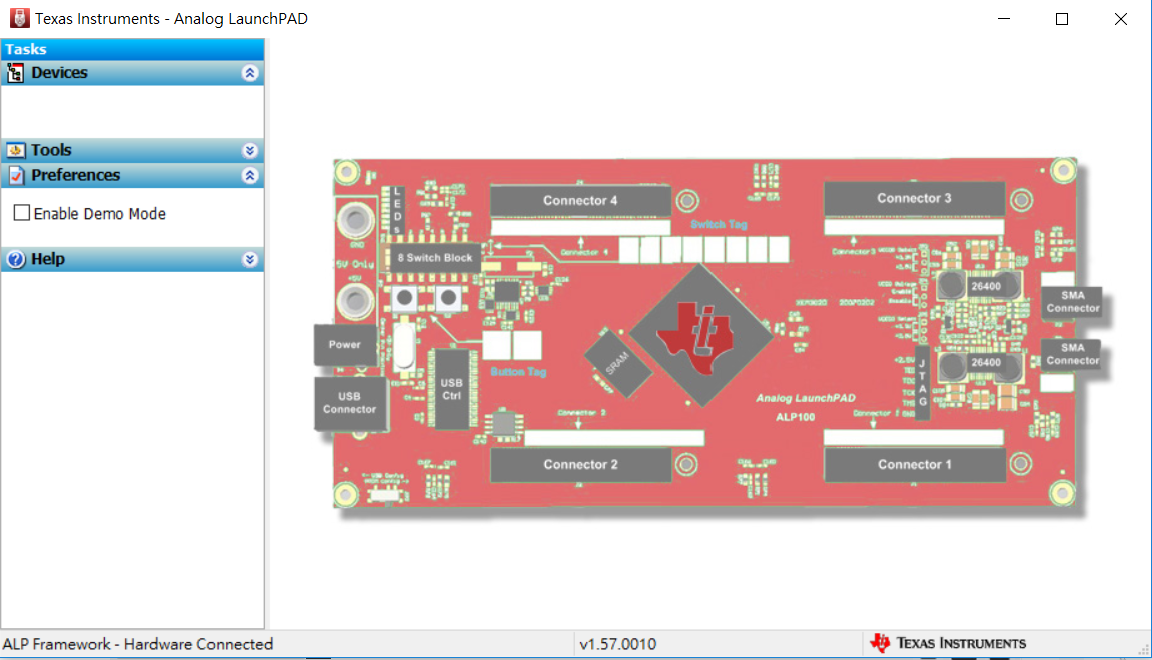This screenshot has height=660, width=1152.
Task: Click the Switch Tag label
Action: 719,224
